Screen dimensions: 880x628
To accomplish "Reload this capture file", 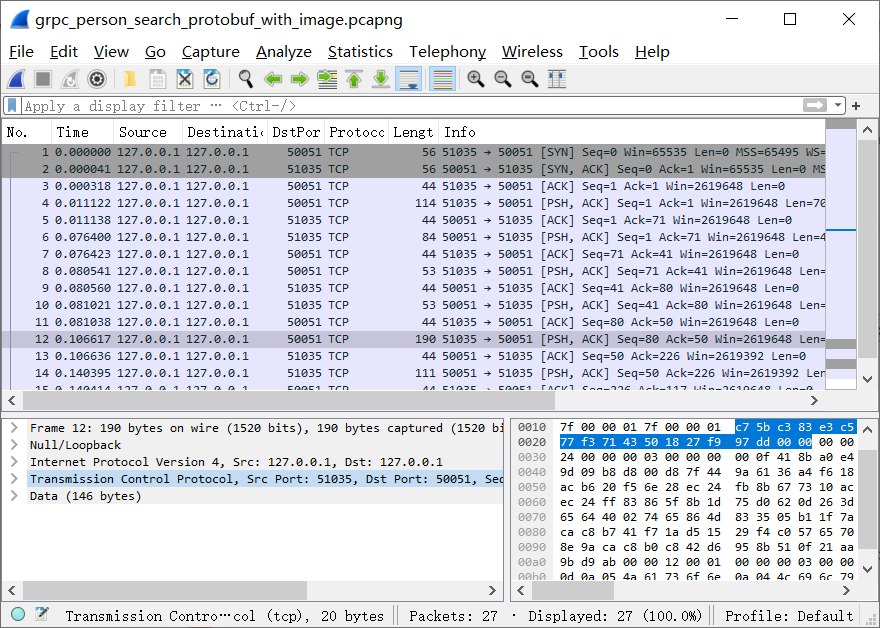I will point(210,79).
